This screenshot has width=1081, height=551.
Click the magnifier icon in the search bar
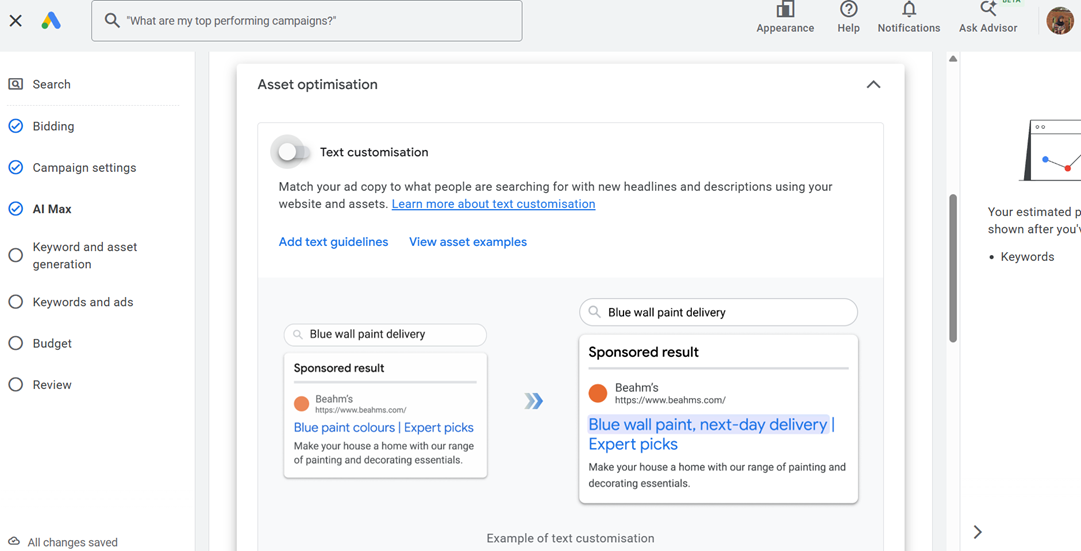click(112, 21)
